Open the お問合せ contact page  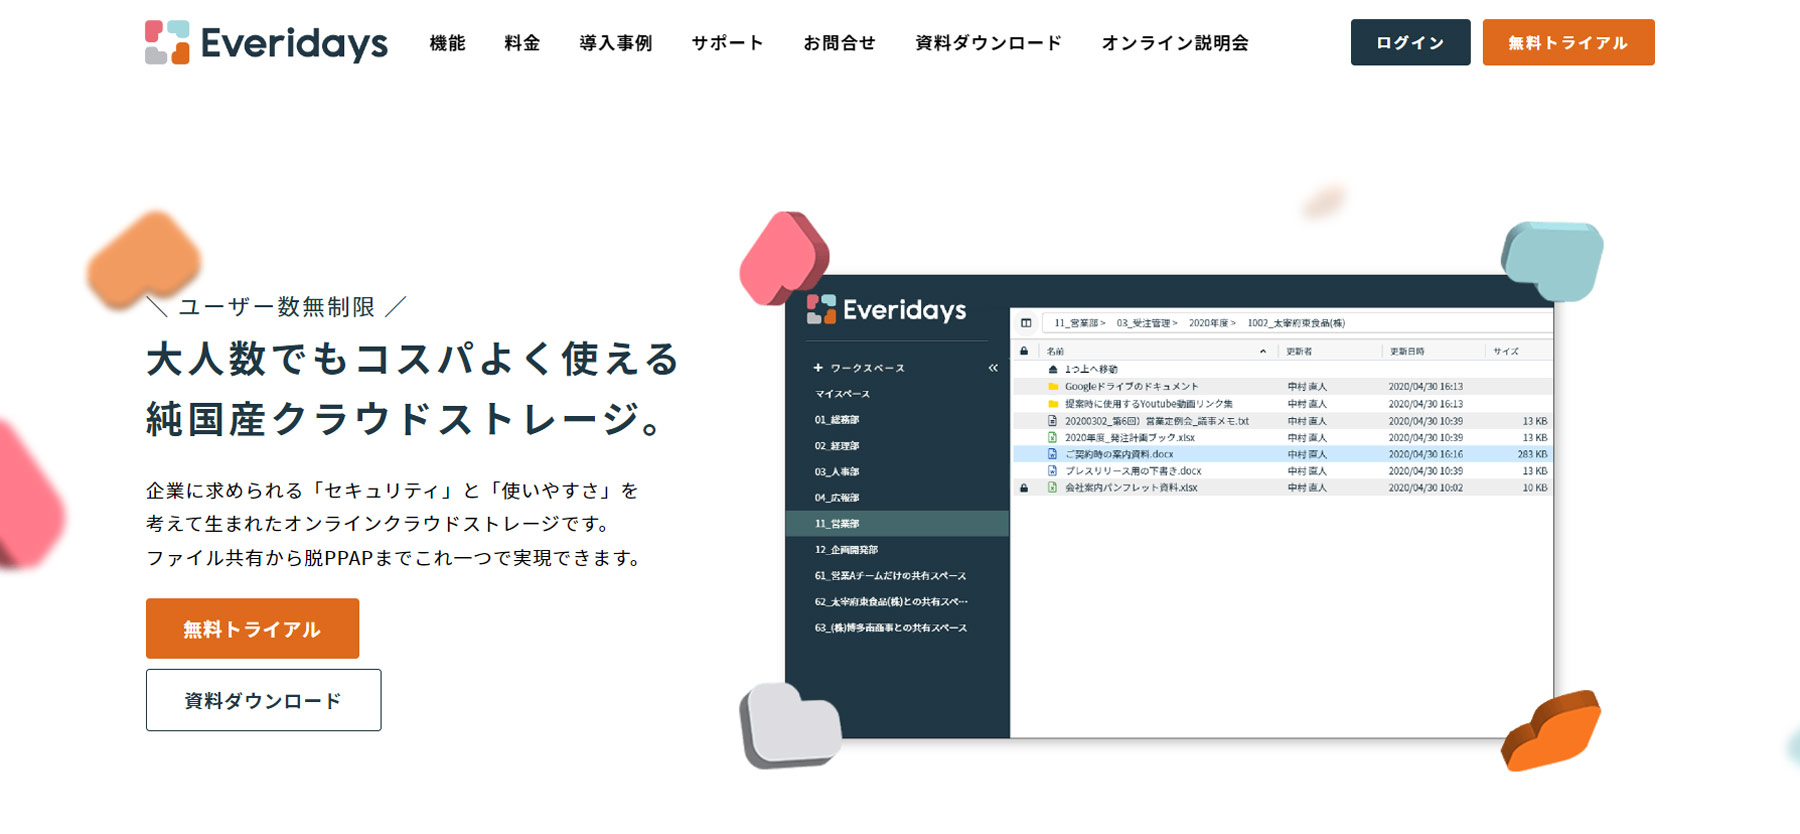pyautogui.click(x=840, y=43)
